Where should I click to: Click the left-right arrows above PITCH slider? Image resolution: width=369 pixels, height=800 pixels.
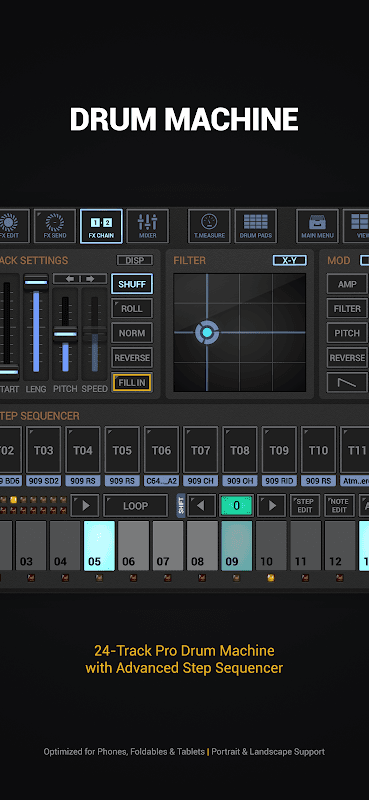coord(80,279)
